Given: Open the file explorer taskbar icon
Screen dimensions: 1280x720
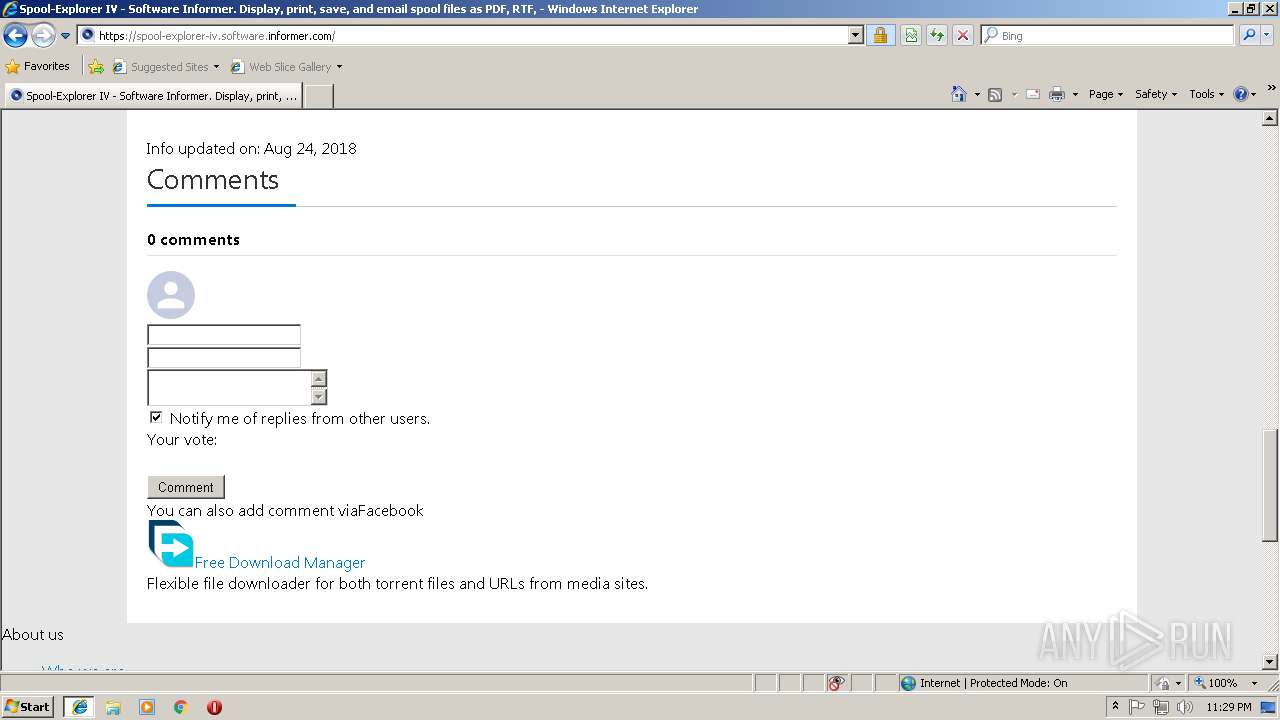Looking at the screenshot, I should click(x=113, y=707).
